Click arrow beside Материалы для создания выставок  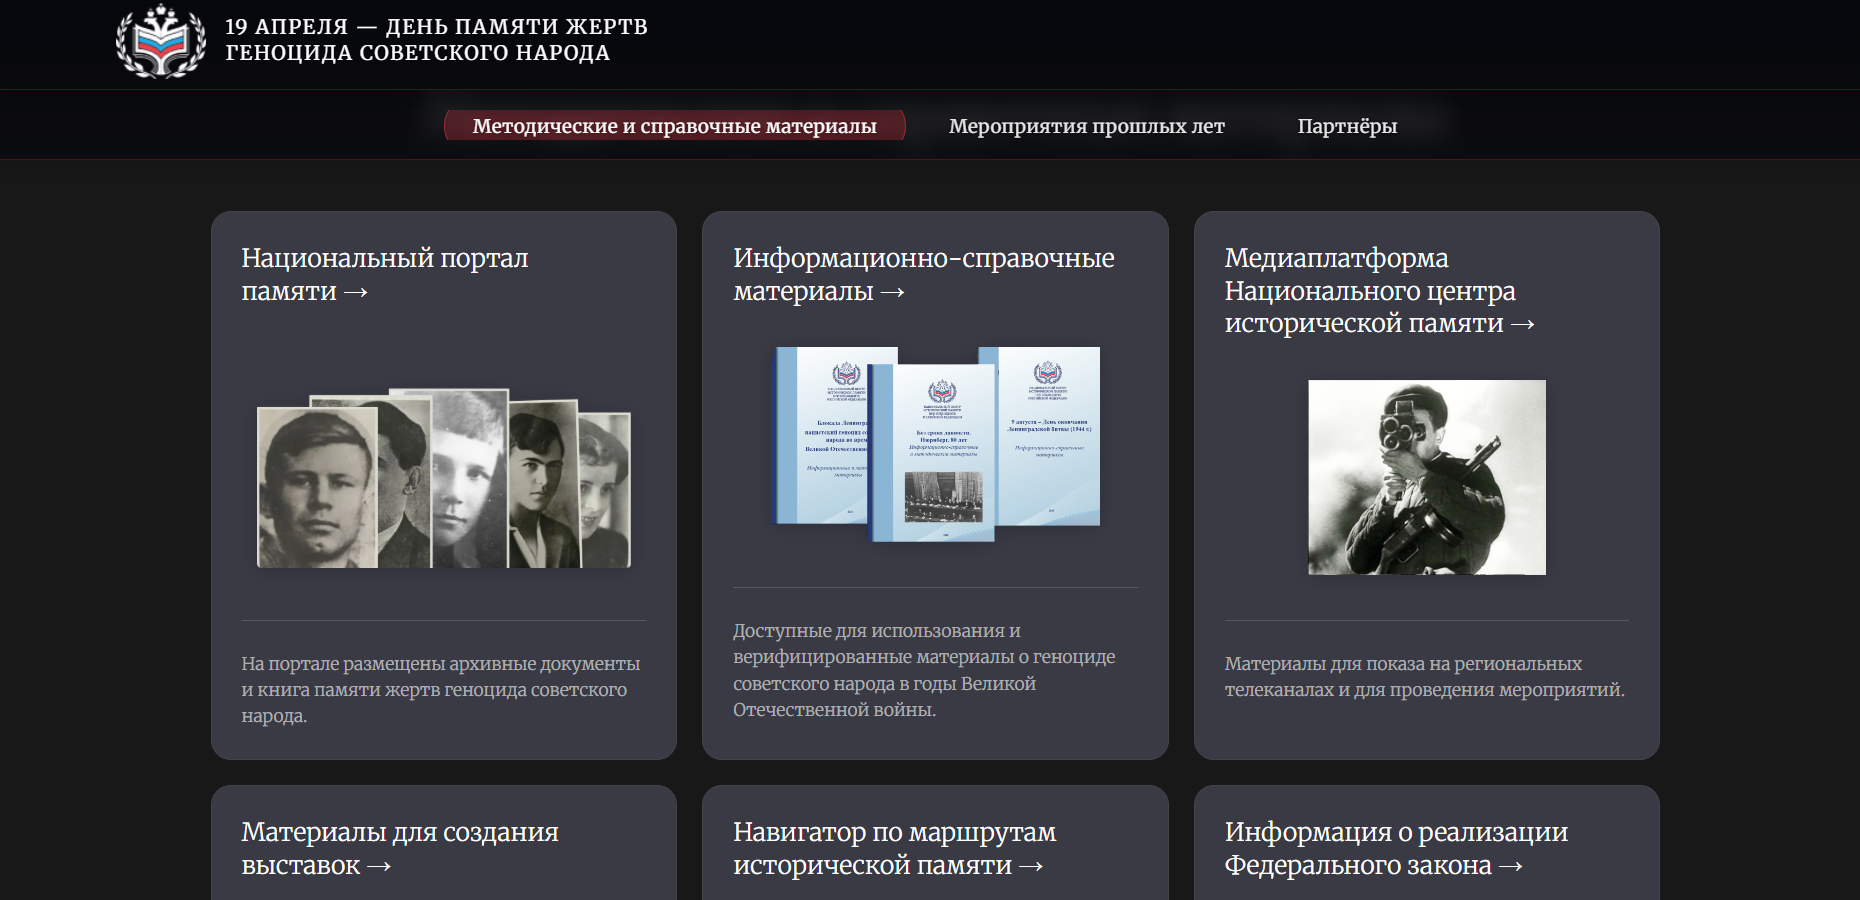pyautogui.click(x=379, y=867)
